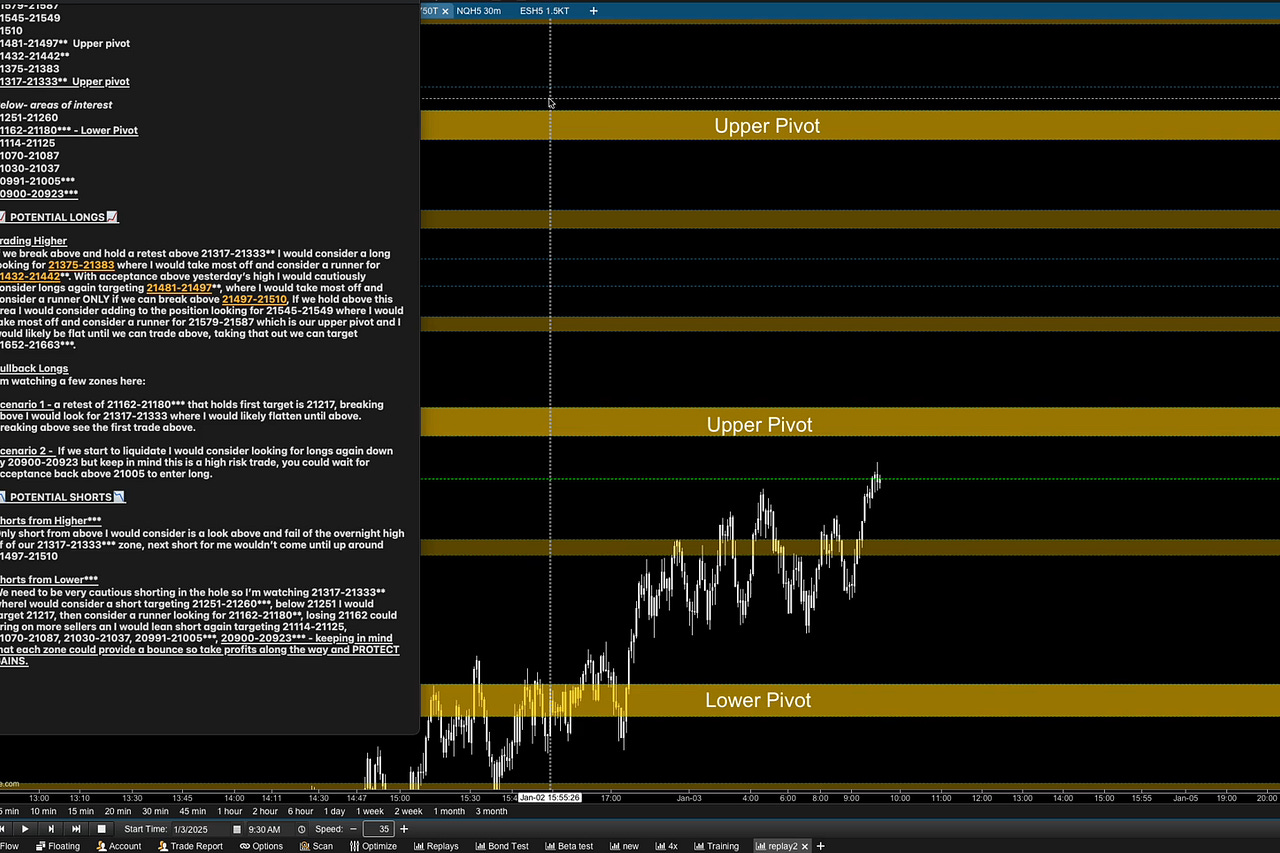Click the Start Time date field

tap(190, 829)
